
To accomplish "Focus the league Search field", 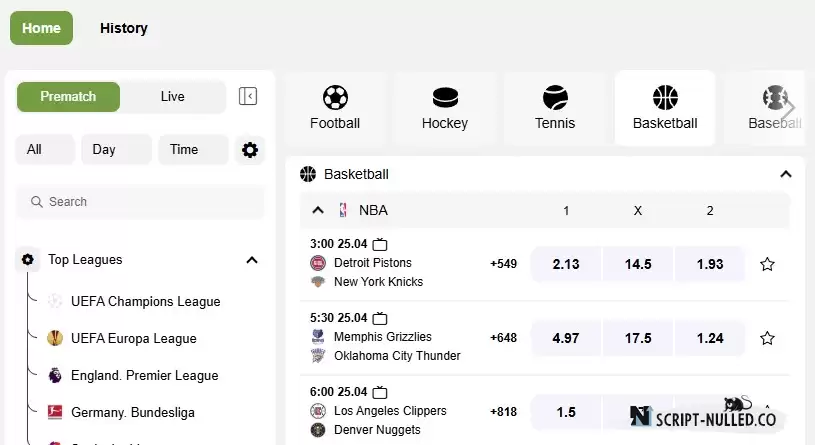I will (140, 202).
